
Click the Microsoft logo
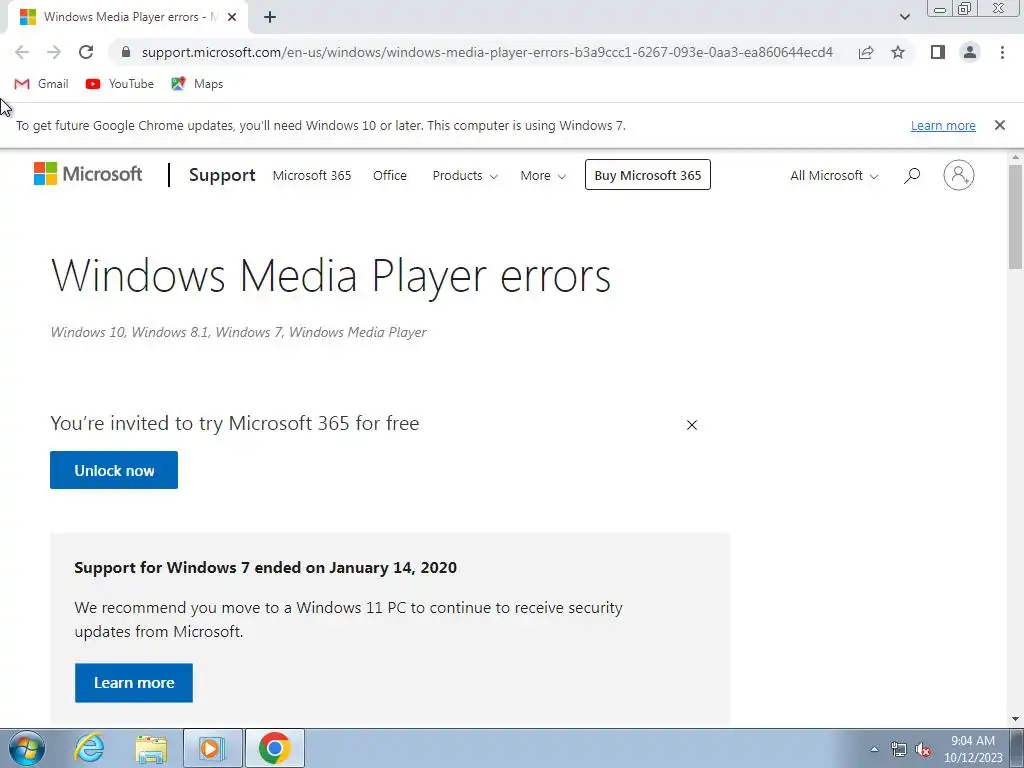click(x=88, y=174)
